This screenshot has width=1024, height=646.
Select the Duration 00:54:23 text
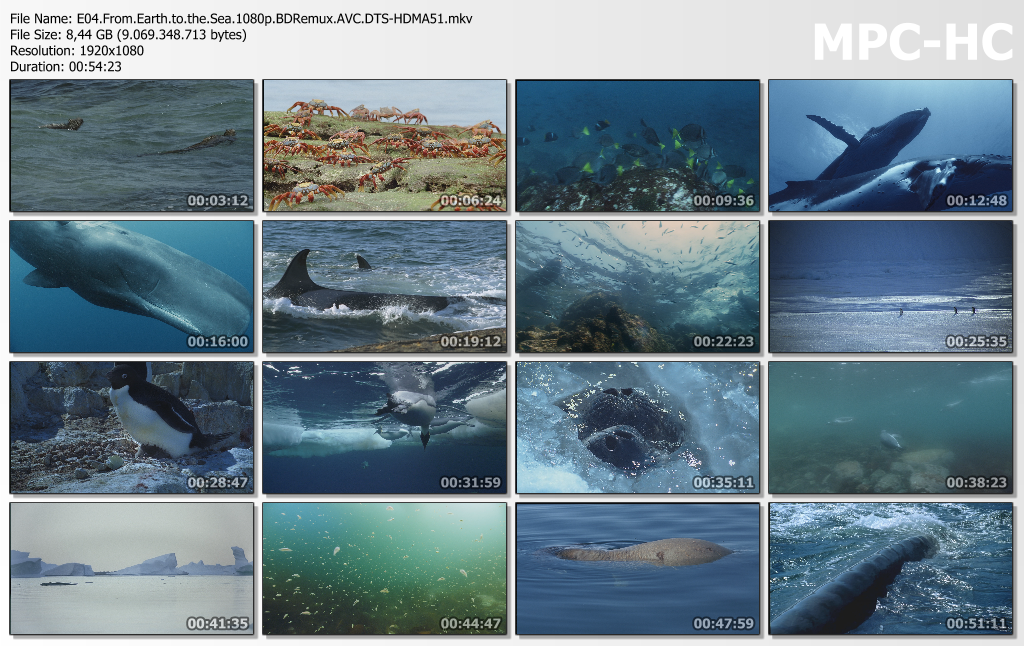[65, 67]
